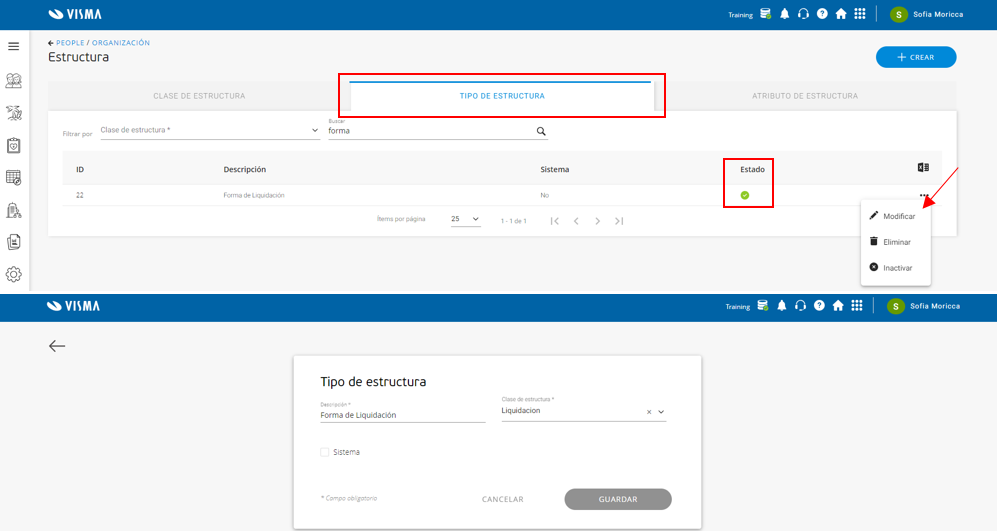Open the hamburger menu in the sidebar
Screen dimensions: 997x531
point(13,46)
